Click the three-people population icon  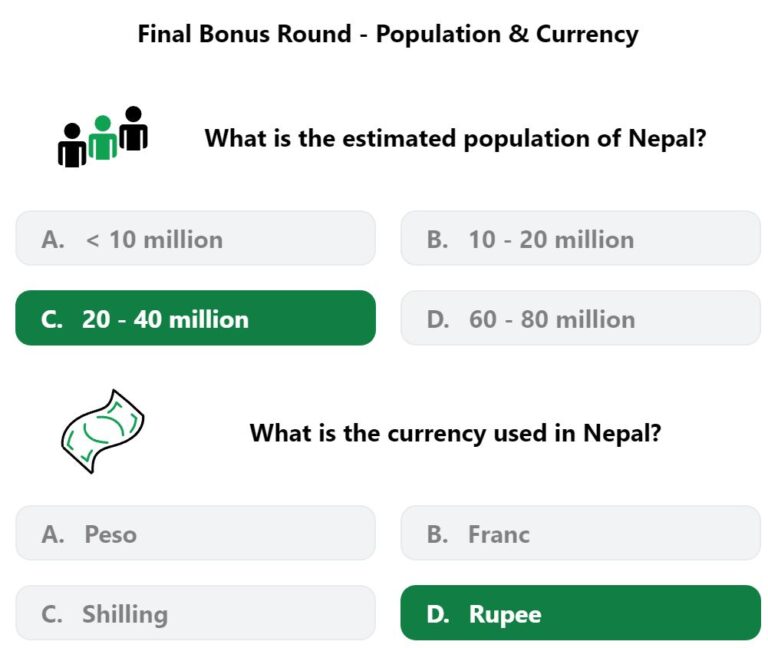point(103,137)
